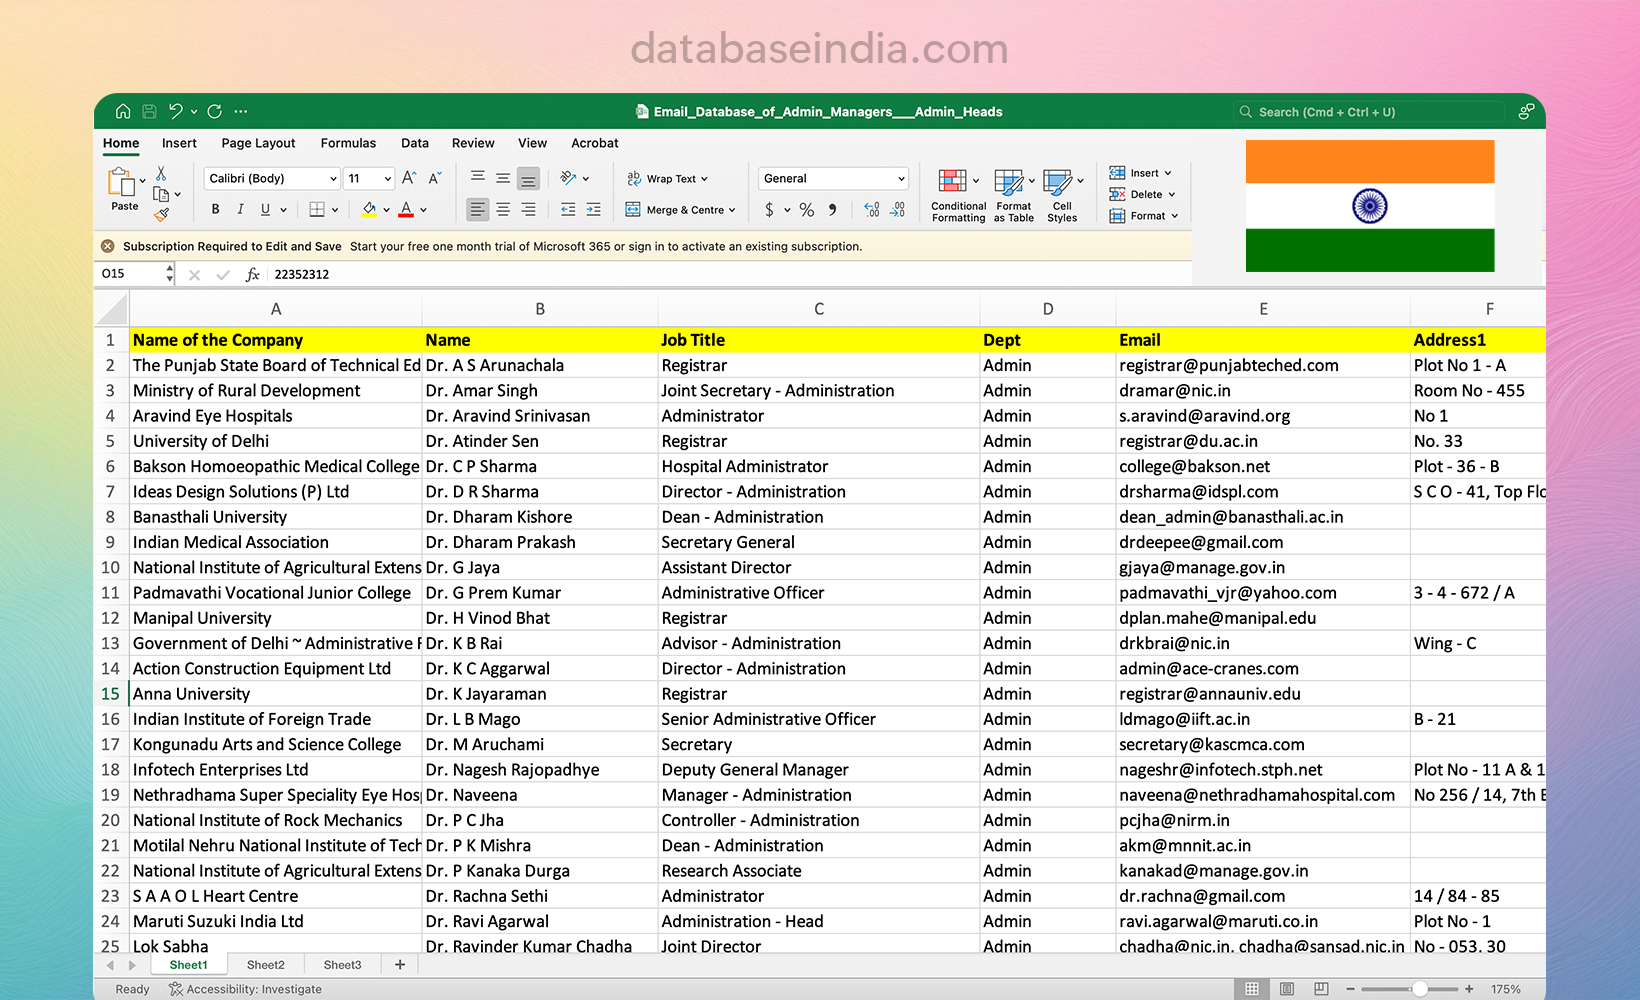Click the Orientation angled text icon

pos(568,178)
